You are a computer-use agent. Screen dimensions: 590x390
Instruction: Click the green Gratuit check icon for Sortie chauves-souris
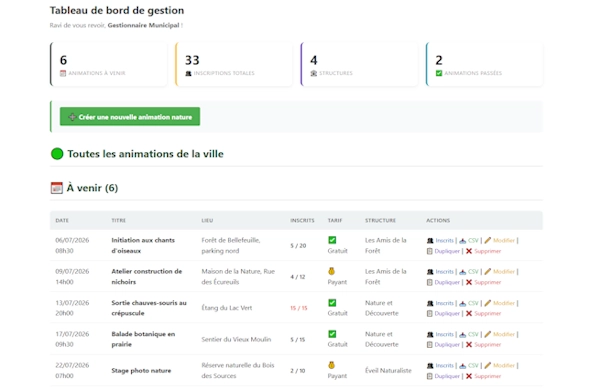pyautogui.click(x=332, y=303)
